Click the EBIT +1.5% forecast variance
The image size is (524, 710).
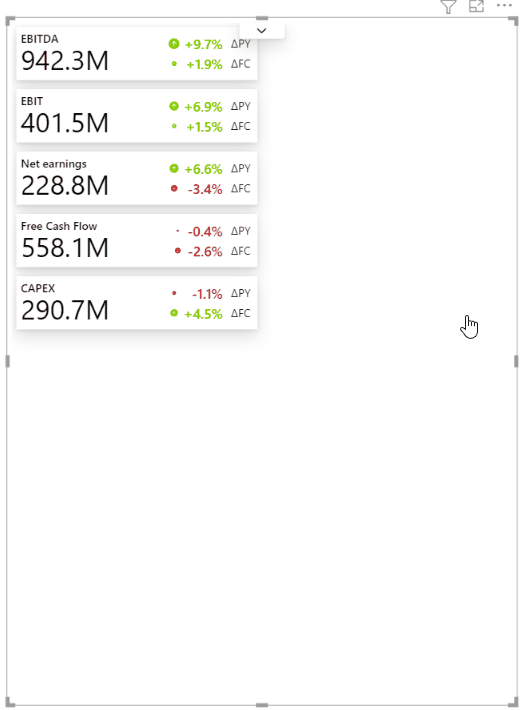[x=204, y=127]
